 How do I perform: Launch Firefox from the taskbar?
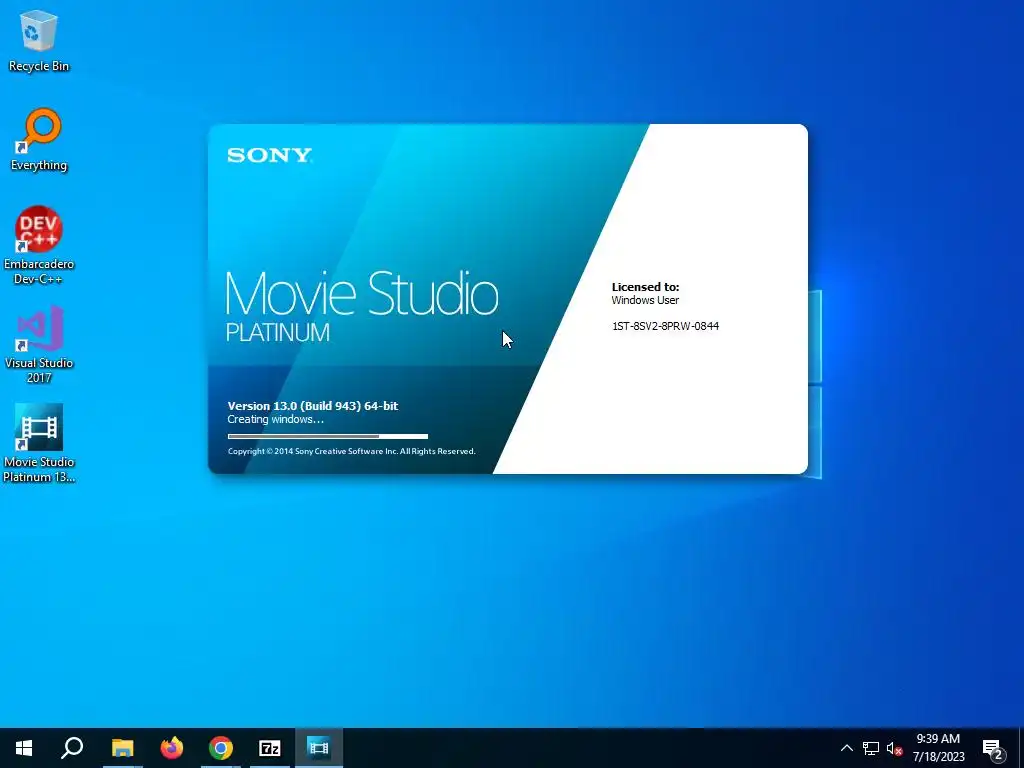[x=172, y=748]
